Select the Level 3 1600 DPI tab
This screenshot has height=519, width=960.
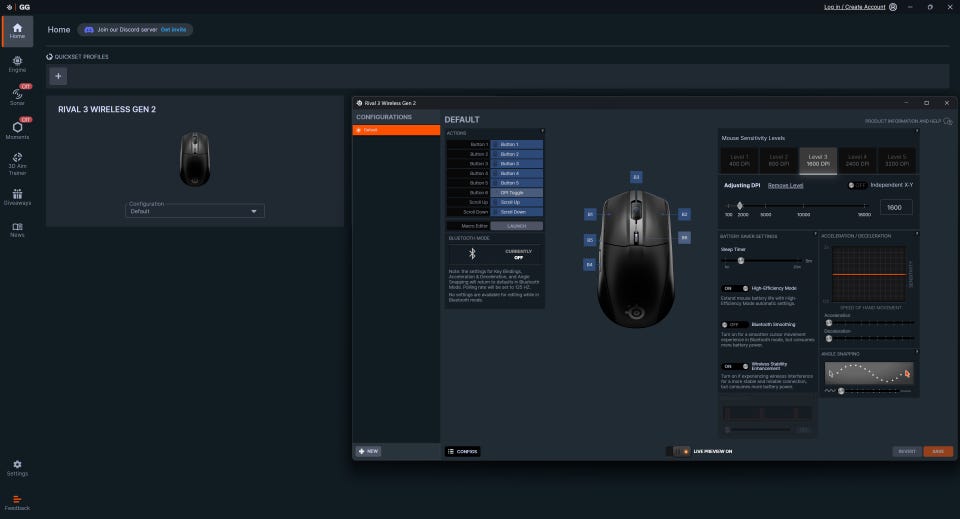coord(818,160)
